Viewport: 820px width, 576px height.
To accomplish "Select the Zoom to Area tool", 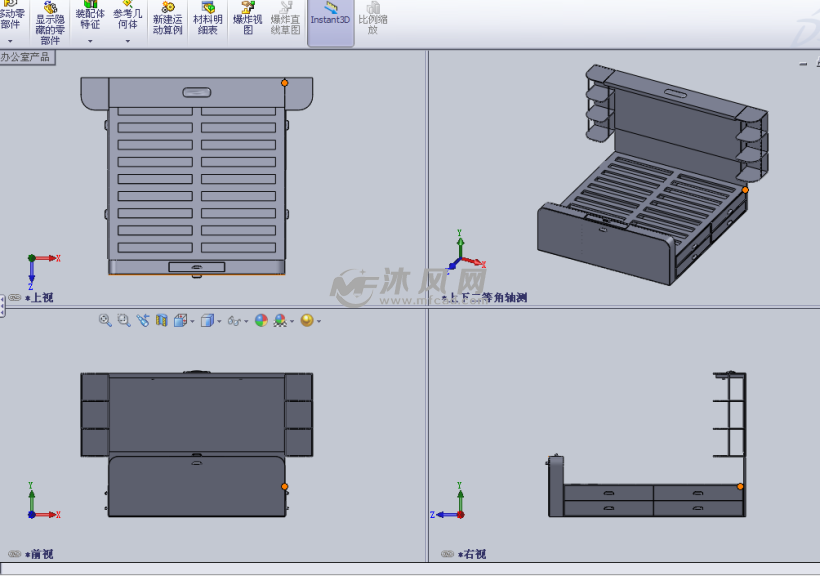I will 124,321.
